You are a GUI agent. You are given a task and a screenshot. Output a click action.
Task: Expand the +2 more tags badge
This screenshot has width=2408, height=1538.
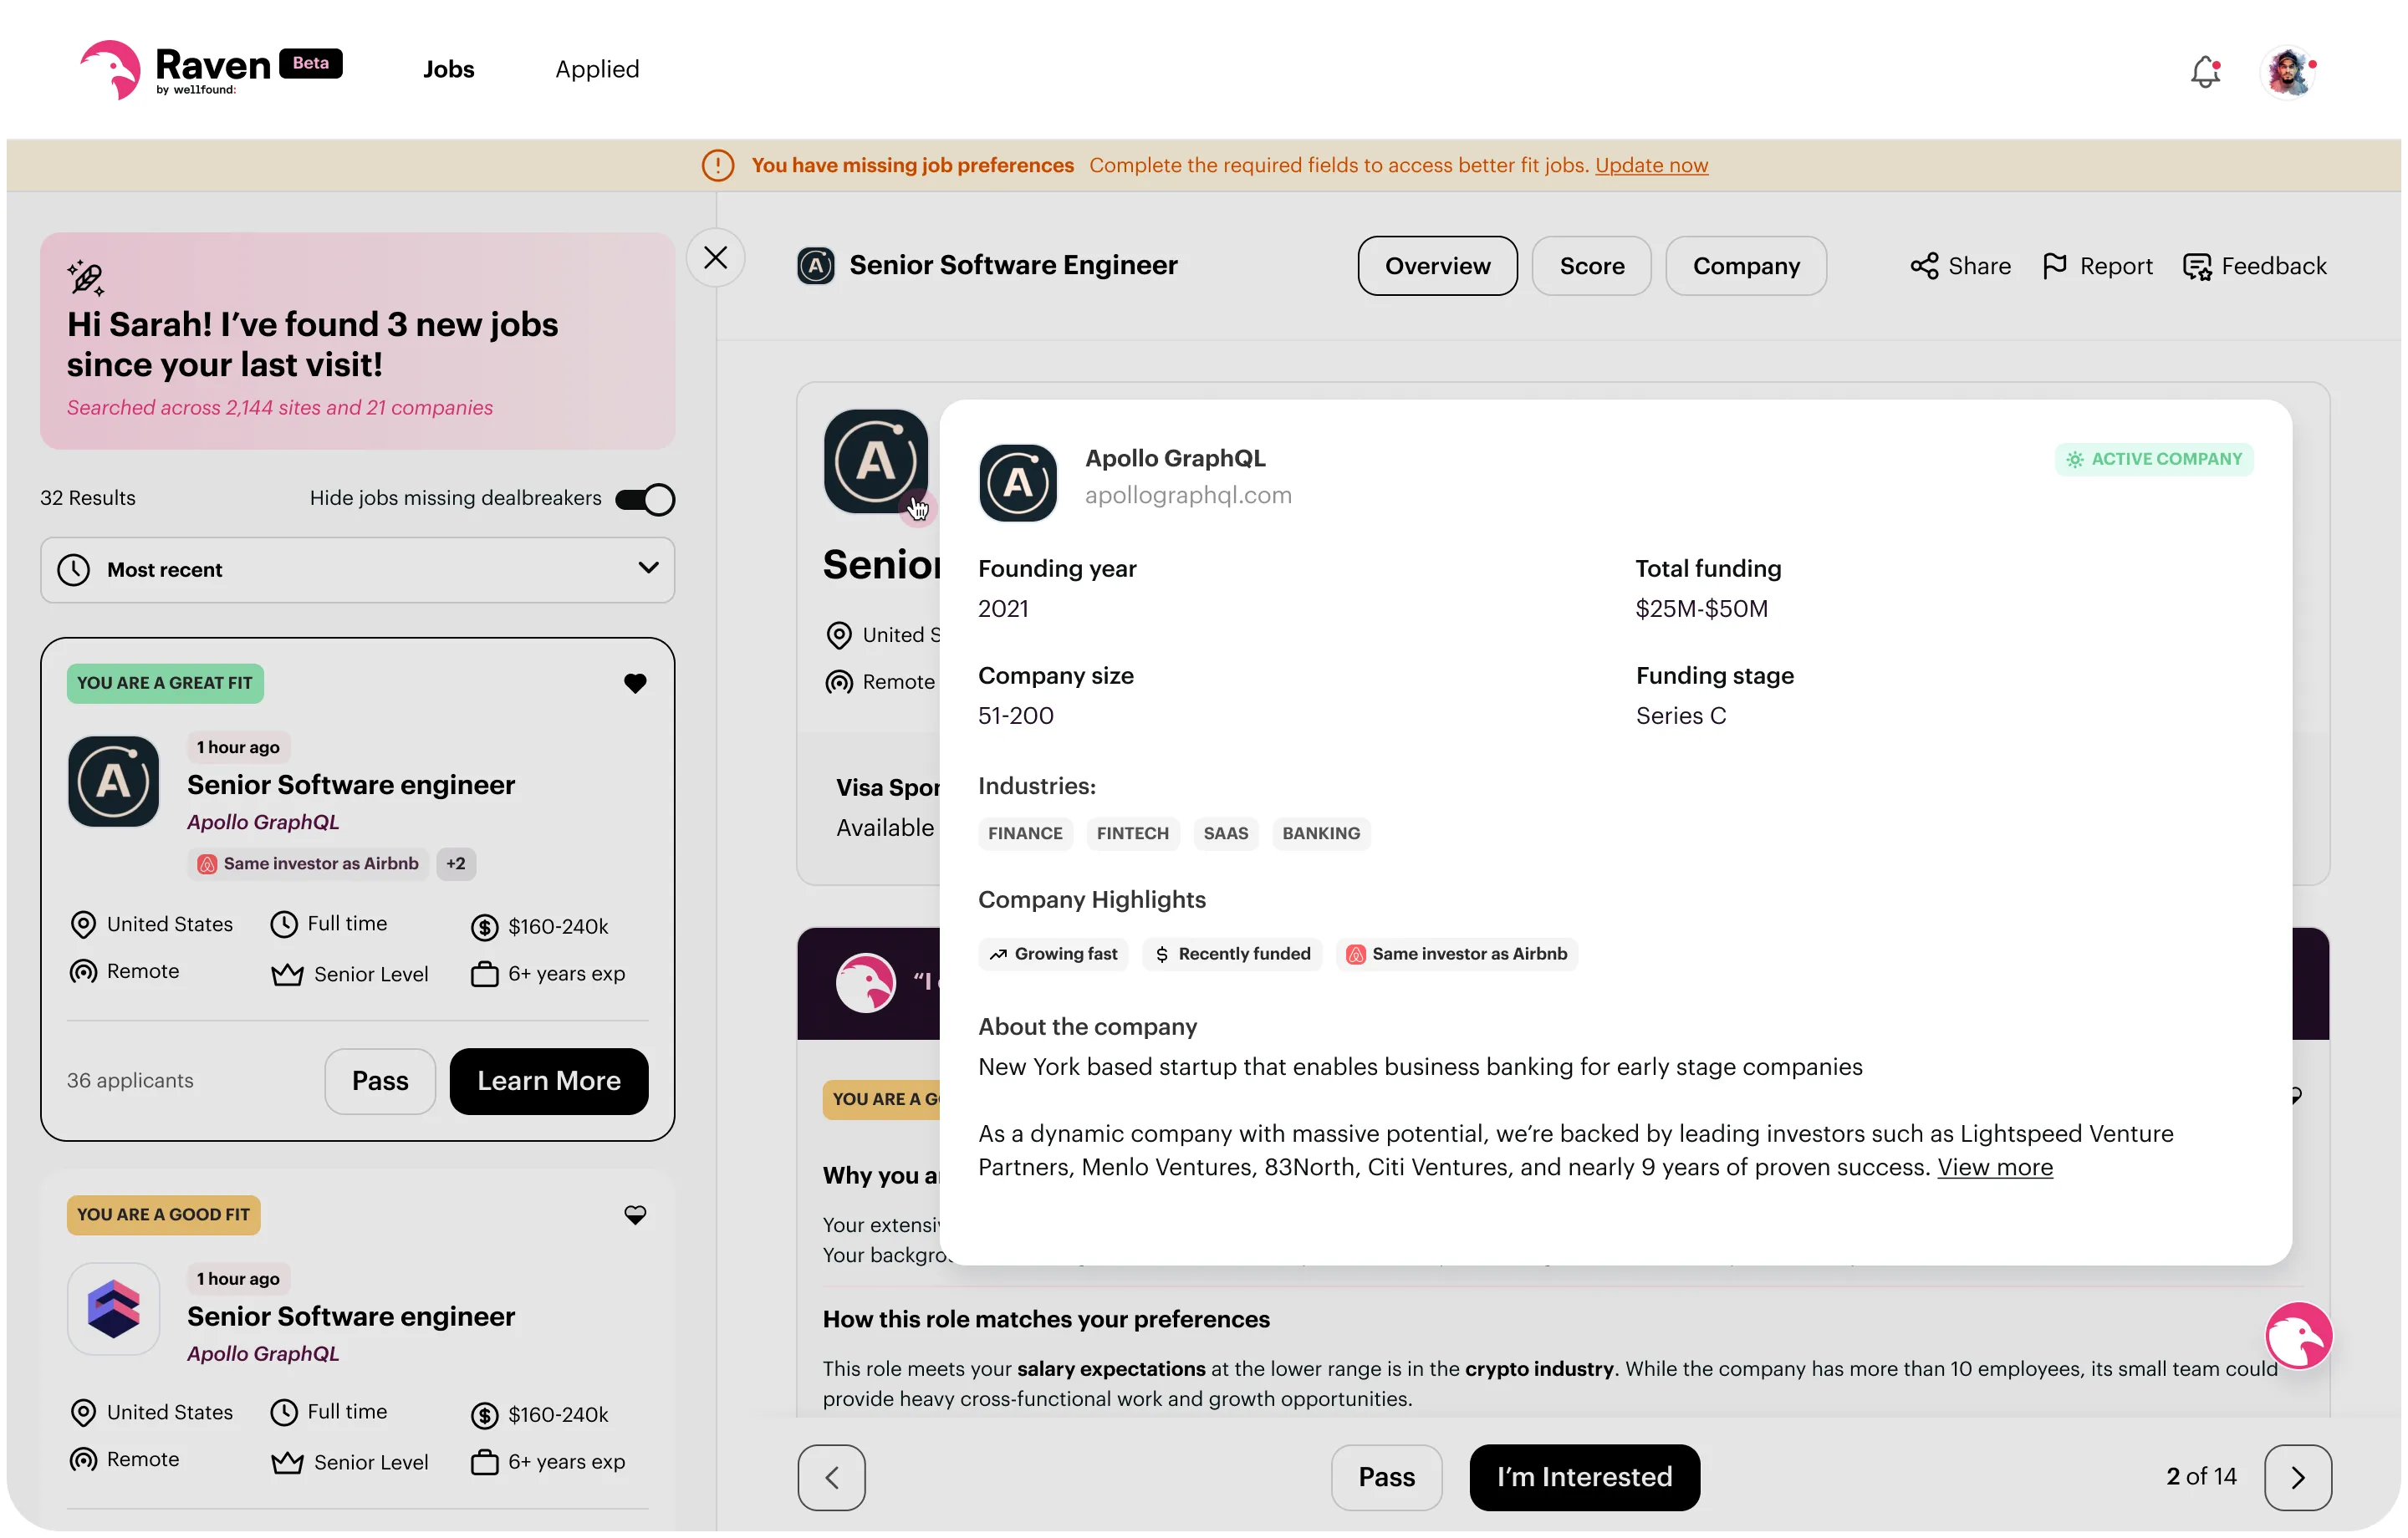click(x=456, y=864)
